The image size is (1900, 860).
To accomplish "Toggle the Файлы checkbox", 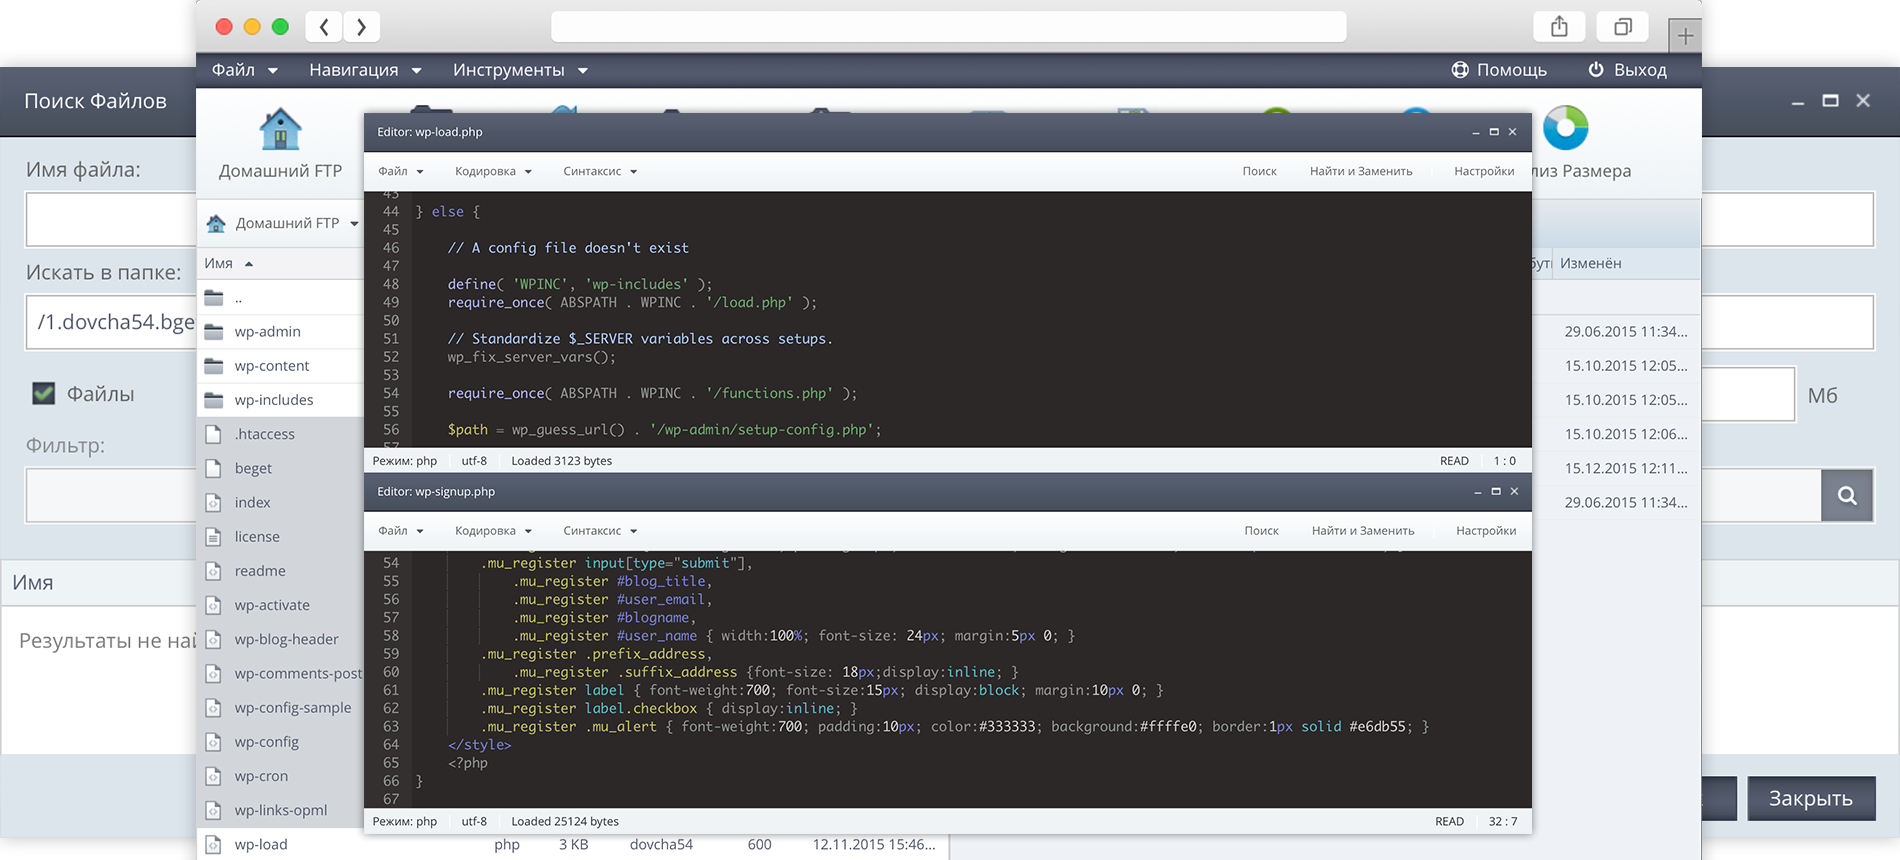I will pos(43,393).
